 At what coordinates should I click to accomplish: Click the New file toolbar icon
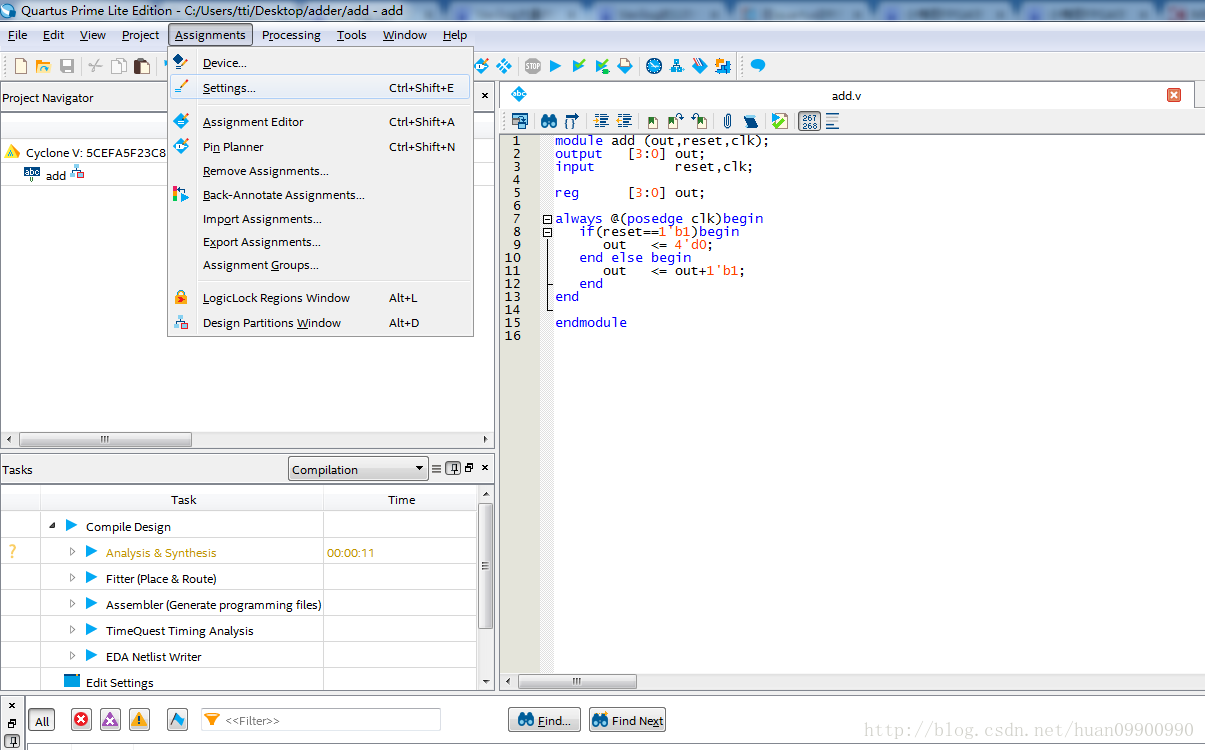coord(20,66)
